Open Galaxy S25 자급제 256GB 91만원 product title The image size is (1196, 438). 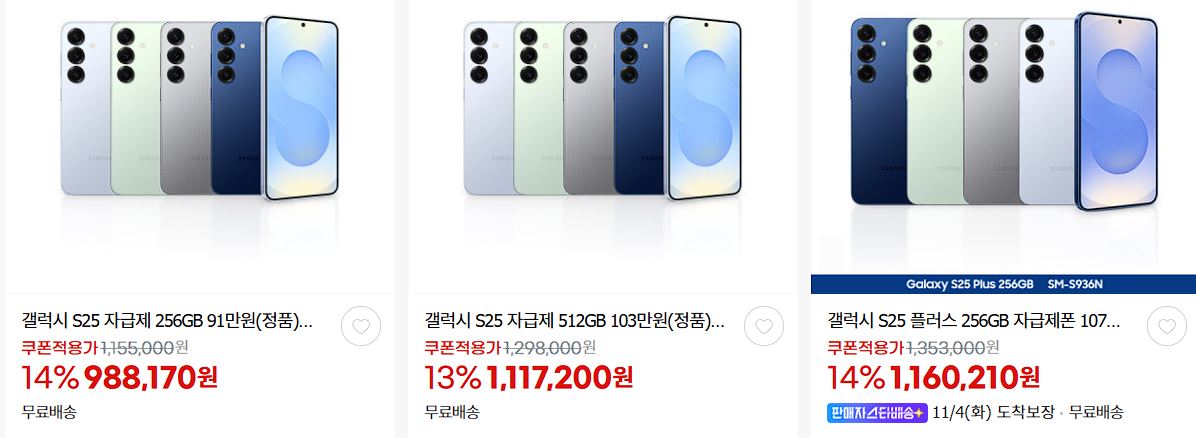[167, 320]
